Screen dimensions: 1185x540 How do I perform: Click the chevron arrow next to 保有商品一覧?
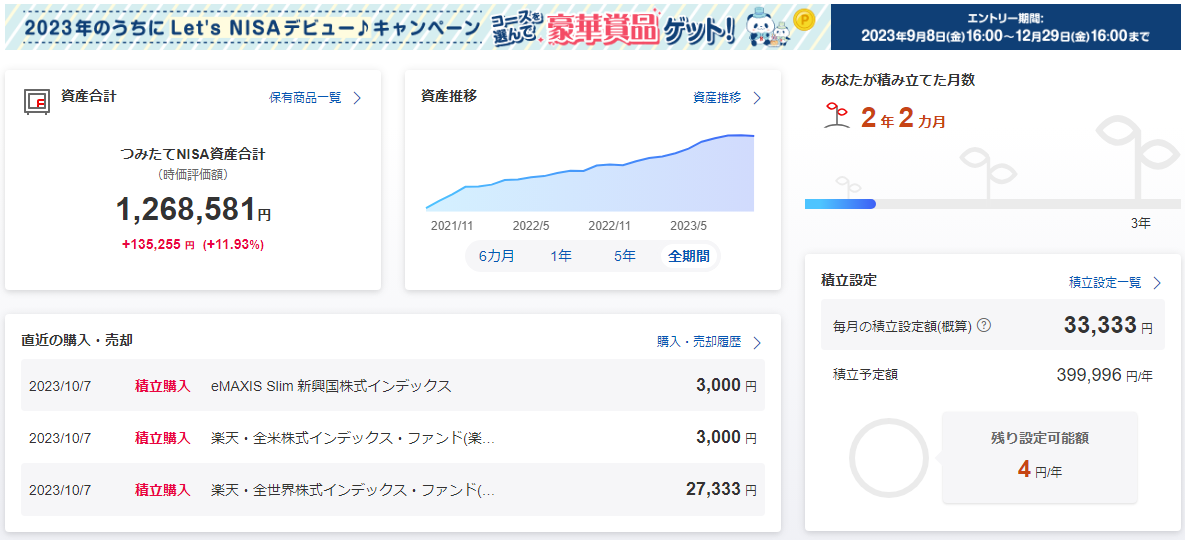tap(357, 98)
